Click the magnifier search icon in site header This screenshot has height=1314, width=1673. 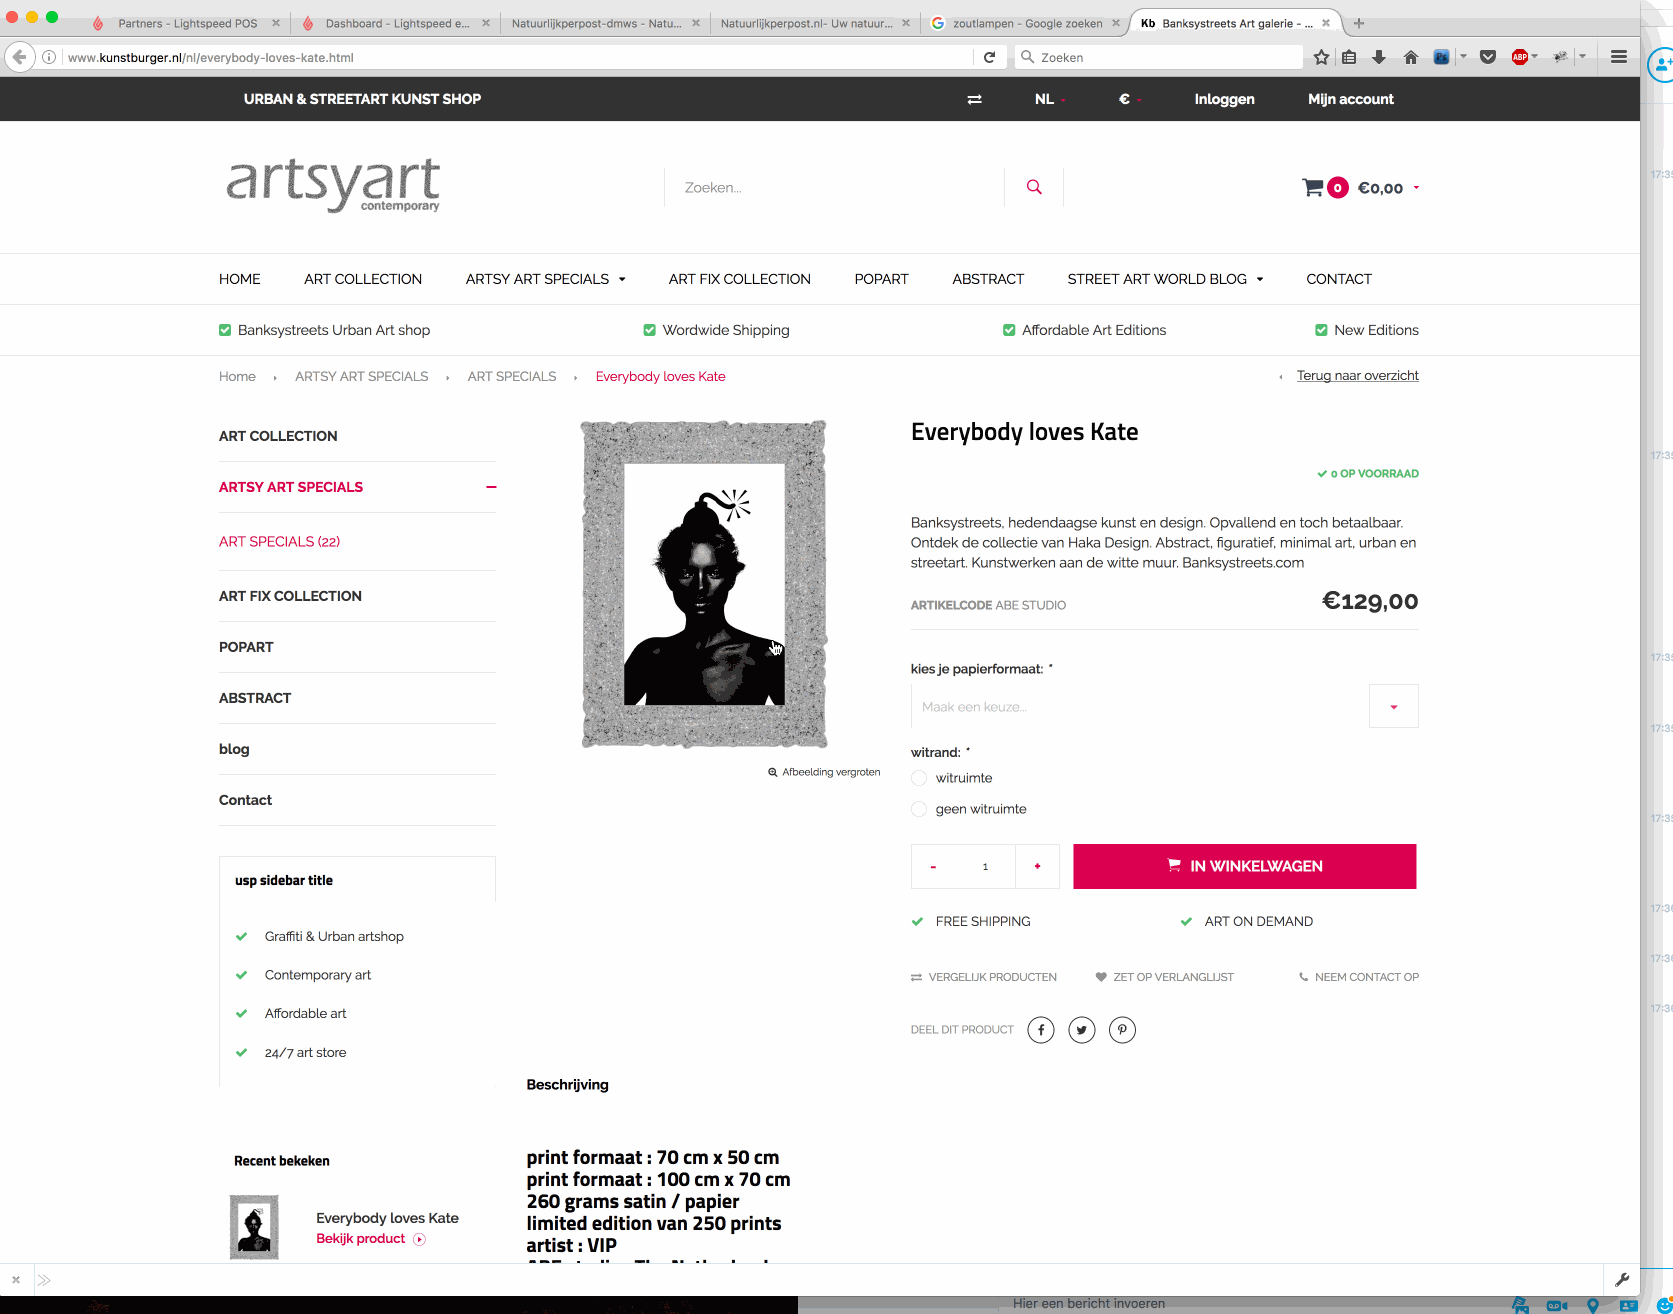point(1034,187)
